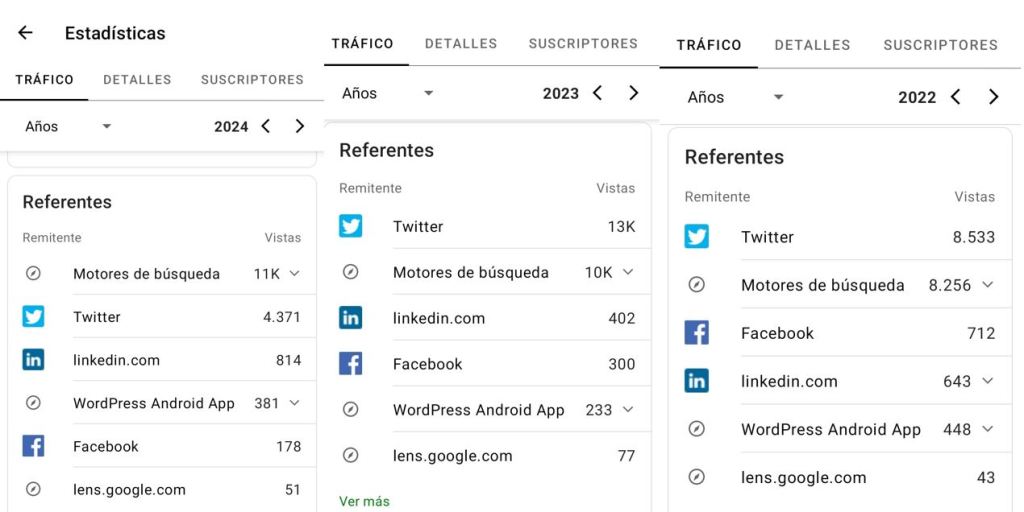The width and height of the screenshot is (1024, 512).
Task: Click previous year arrow beside 2022
Action: coord(956,97)
